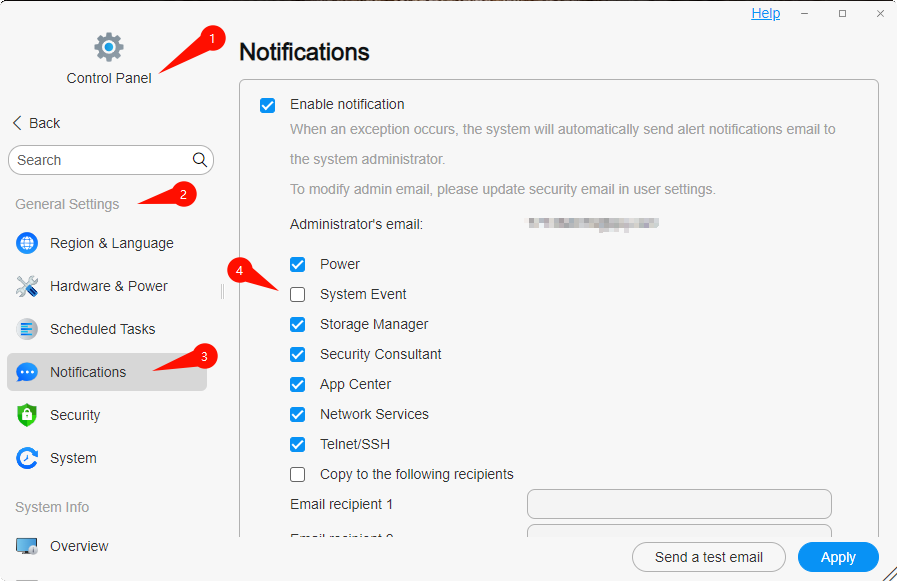Click the sidebar Search field

(x=111, y=160)
